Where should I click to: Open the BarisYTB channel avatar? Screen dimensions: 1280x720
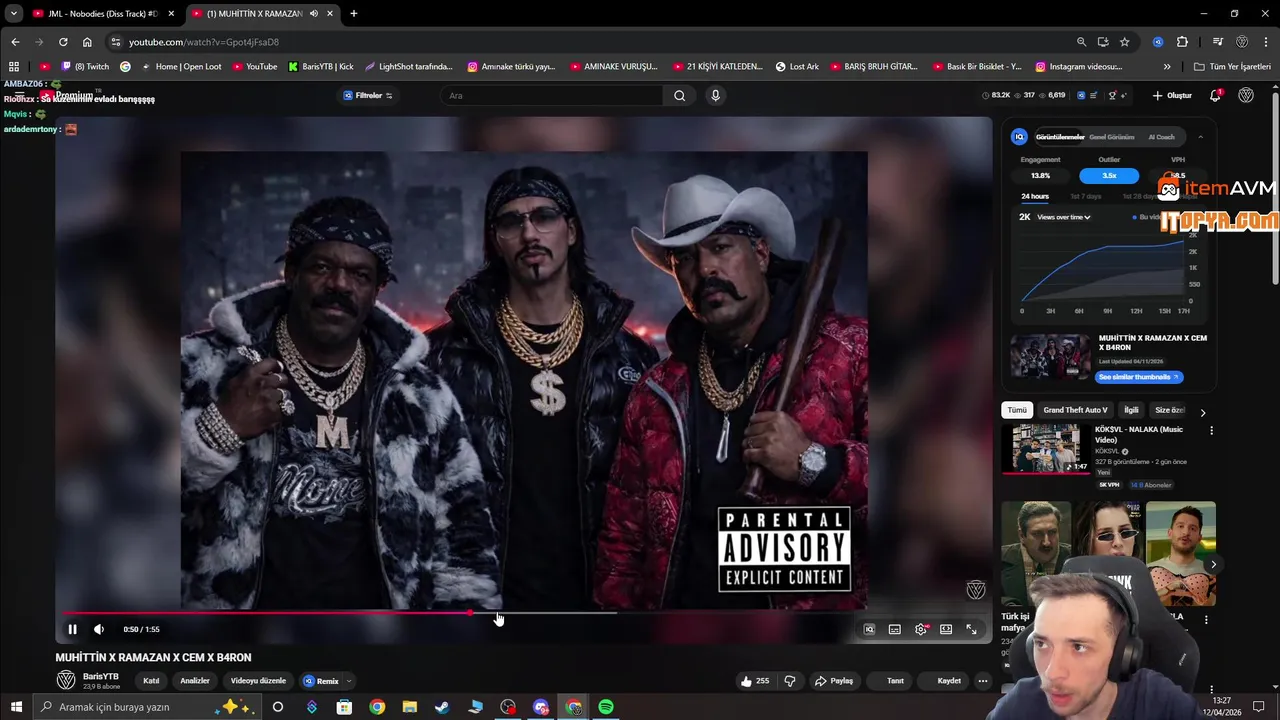pos(66,680)
